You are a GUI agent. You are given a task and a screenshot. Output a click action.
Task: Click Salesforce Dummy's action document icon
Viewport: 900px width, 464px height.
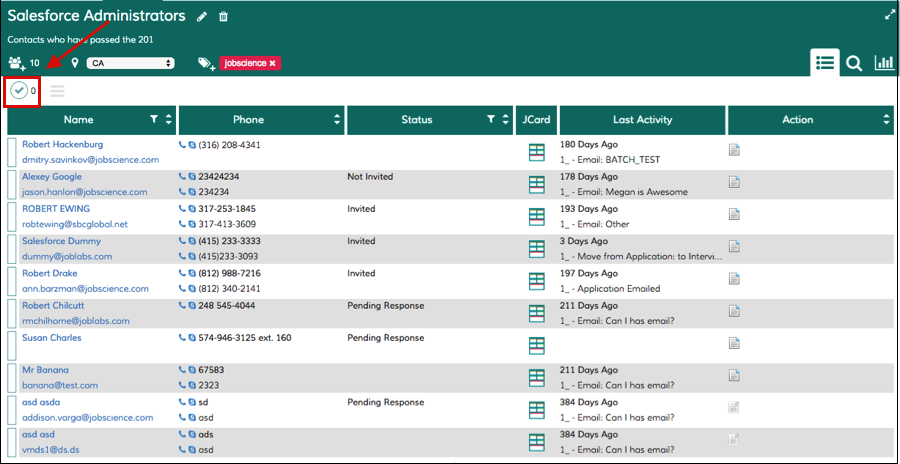click(734, 246)
